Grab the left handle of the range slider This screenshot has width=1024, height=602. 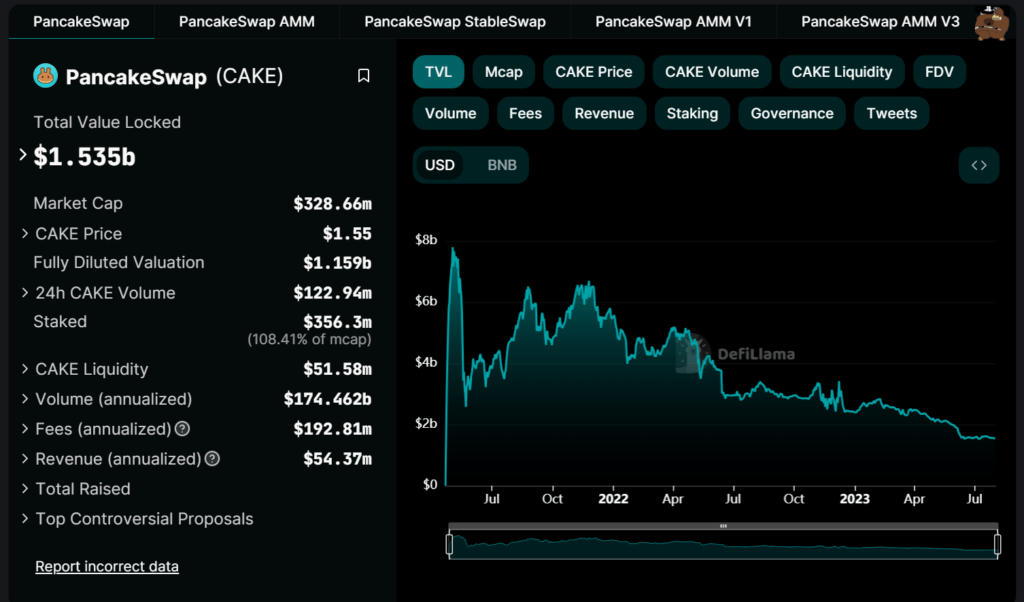tap(449, 545)
